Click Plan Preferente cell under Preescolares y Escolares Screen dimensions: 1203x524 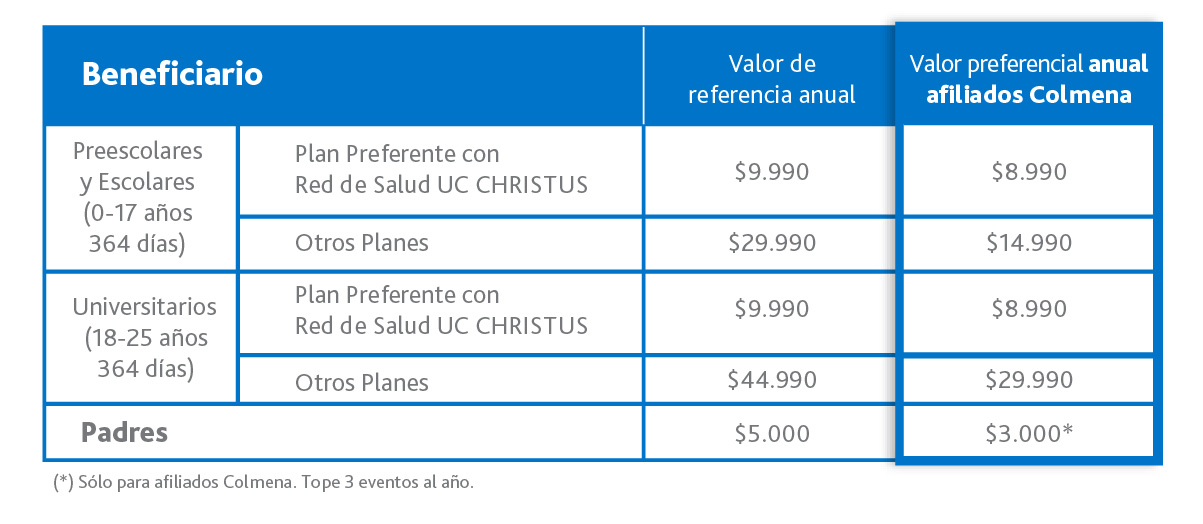pos(440,170)
